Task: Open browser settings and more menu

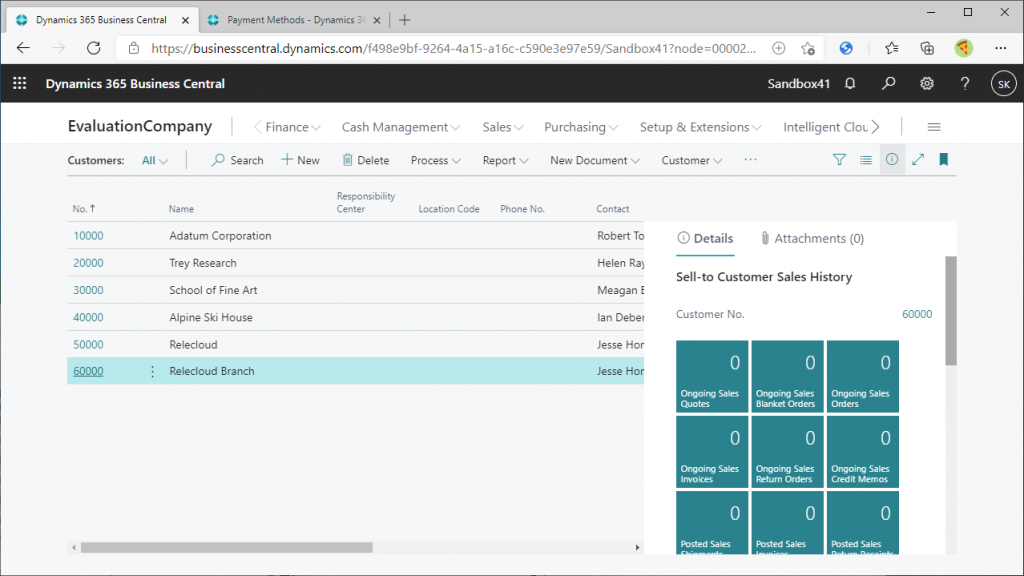Action: click(1000, 48)
